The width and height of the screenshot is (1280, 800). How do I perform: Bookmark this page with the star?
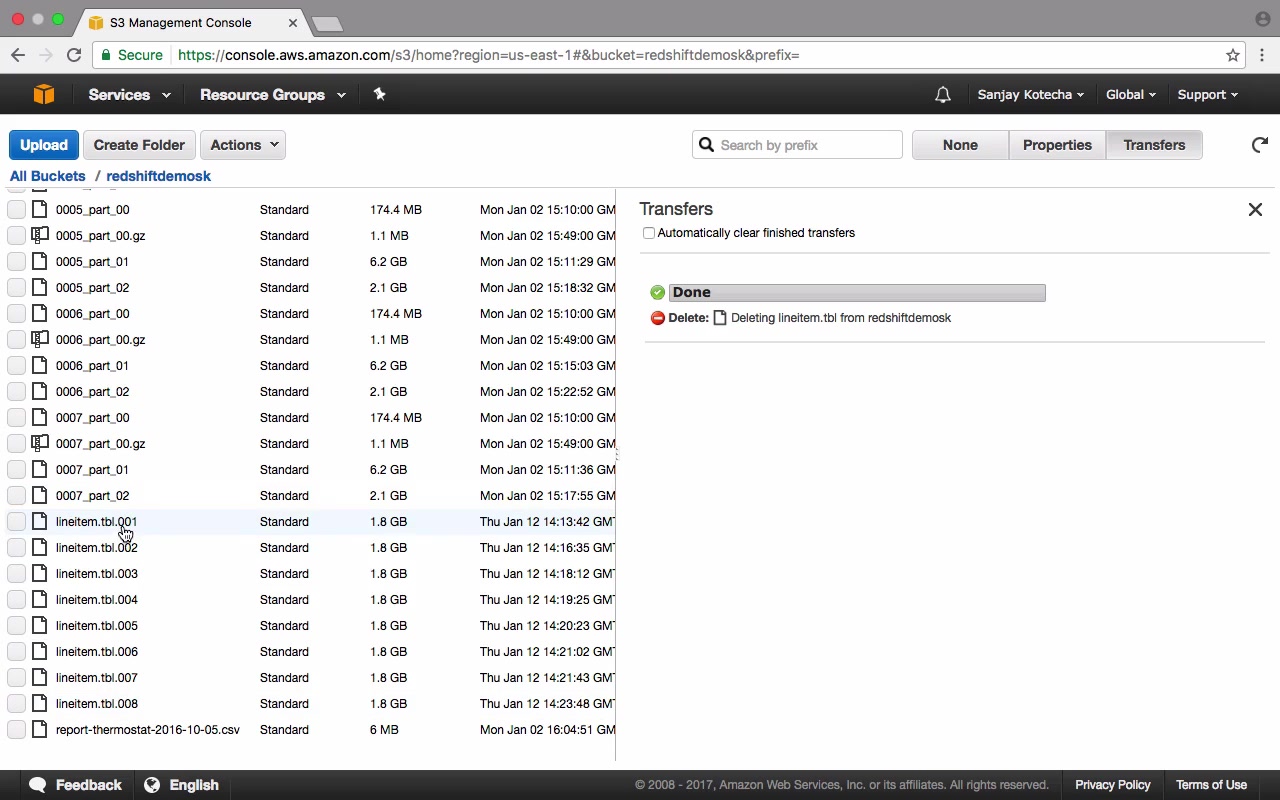pos(1233,55)
